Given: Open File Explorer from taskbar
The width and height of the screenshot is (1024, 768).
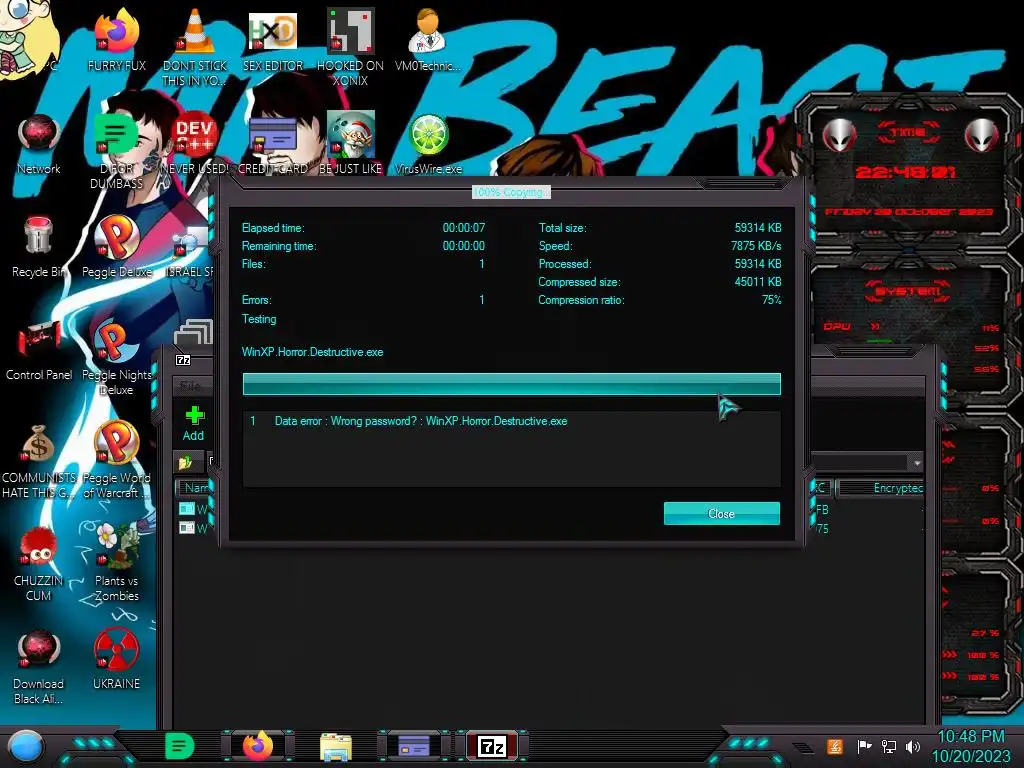Looking at the screenshot, I should pos(336,746).
